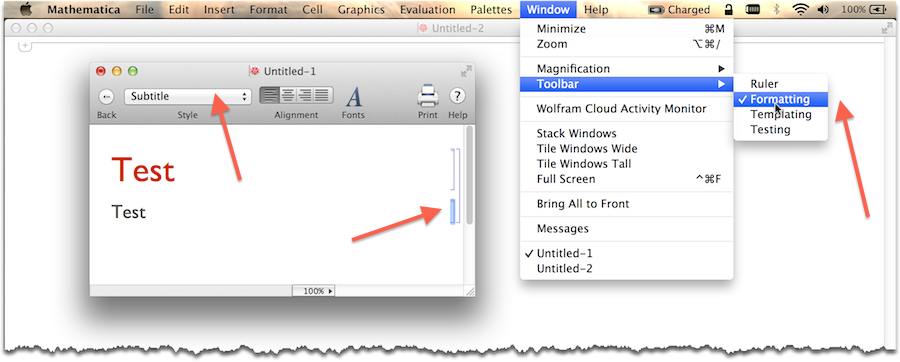The height and width of the screenshot is (362, 900).
Task: Enable the Testing toolbar
Action: tap(781, 130)
